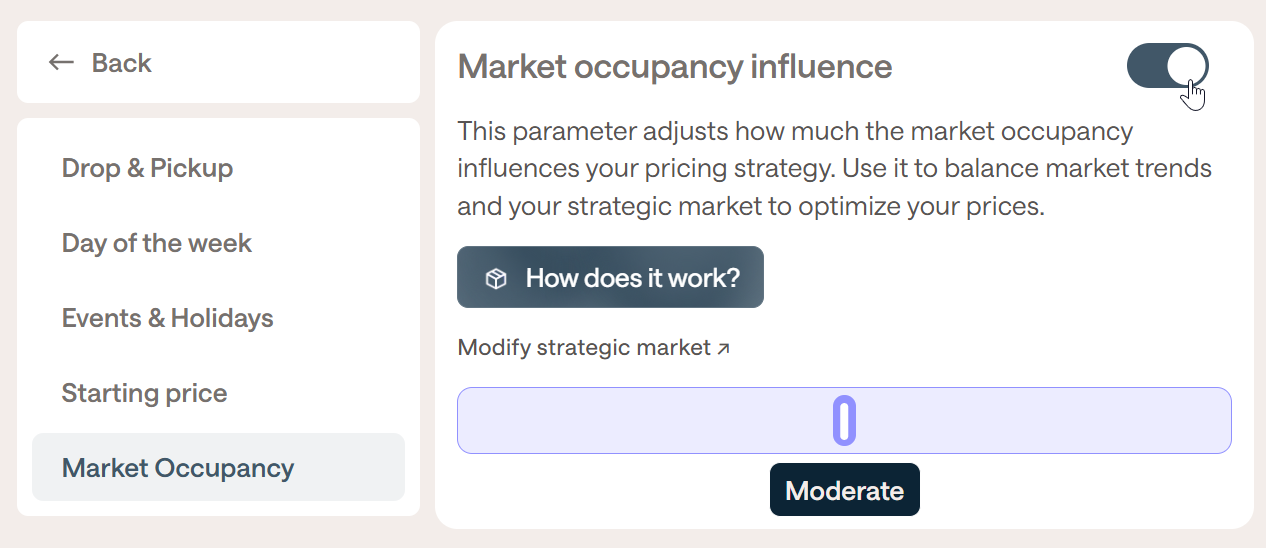Click the Moderate tooltip label

click(844, 490)
